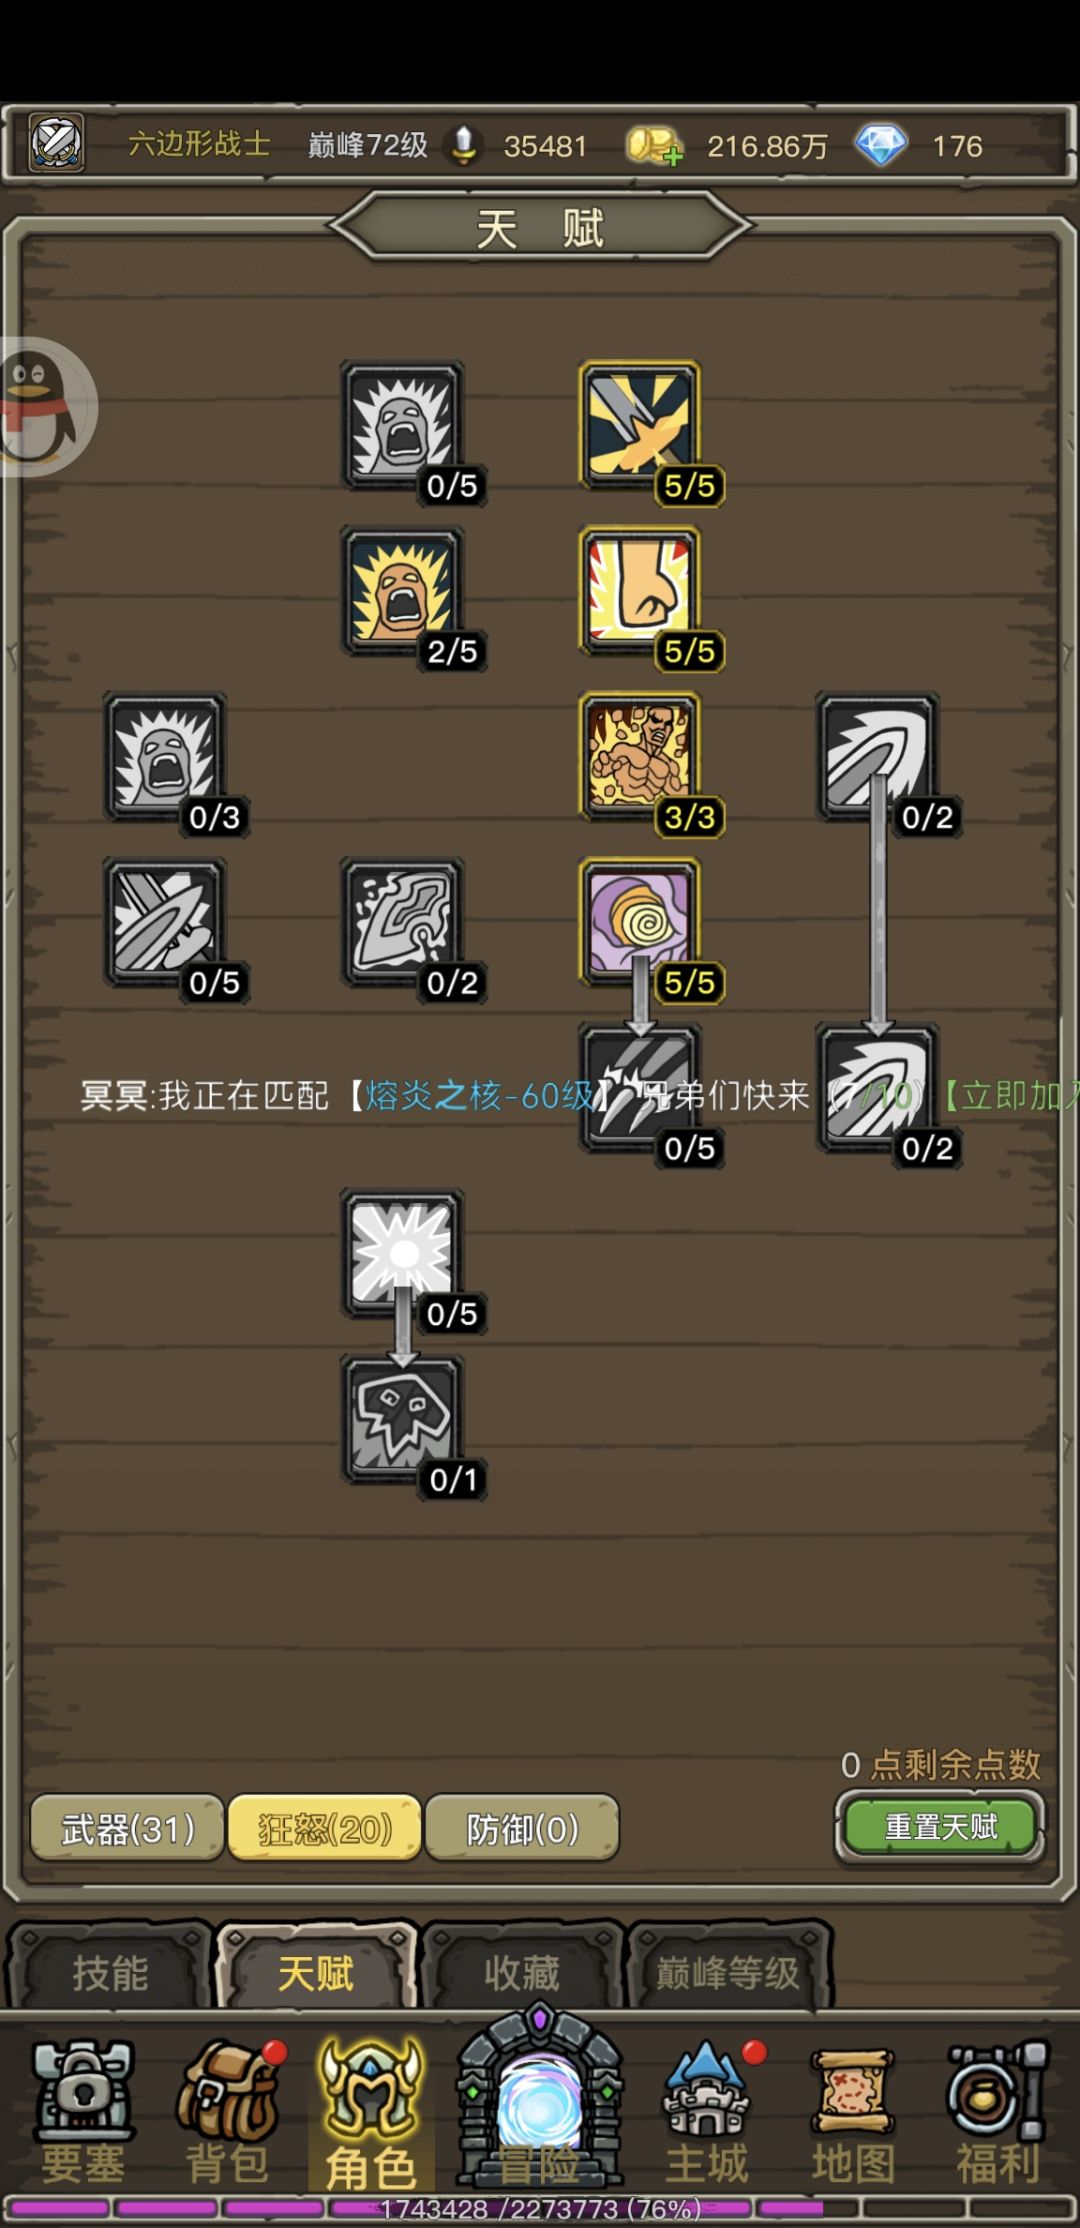The image size is (1080, 2228).
Task: Select the crossed-swords talent showing 5/5
Action: 640,427
